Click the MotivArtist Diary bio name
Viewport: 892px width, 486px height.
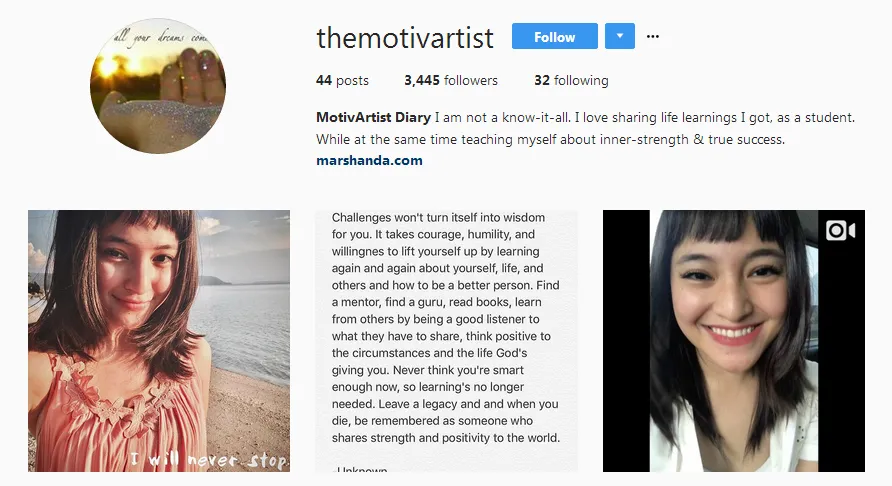[x=373, y=118]
